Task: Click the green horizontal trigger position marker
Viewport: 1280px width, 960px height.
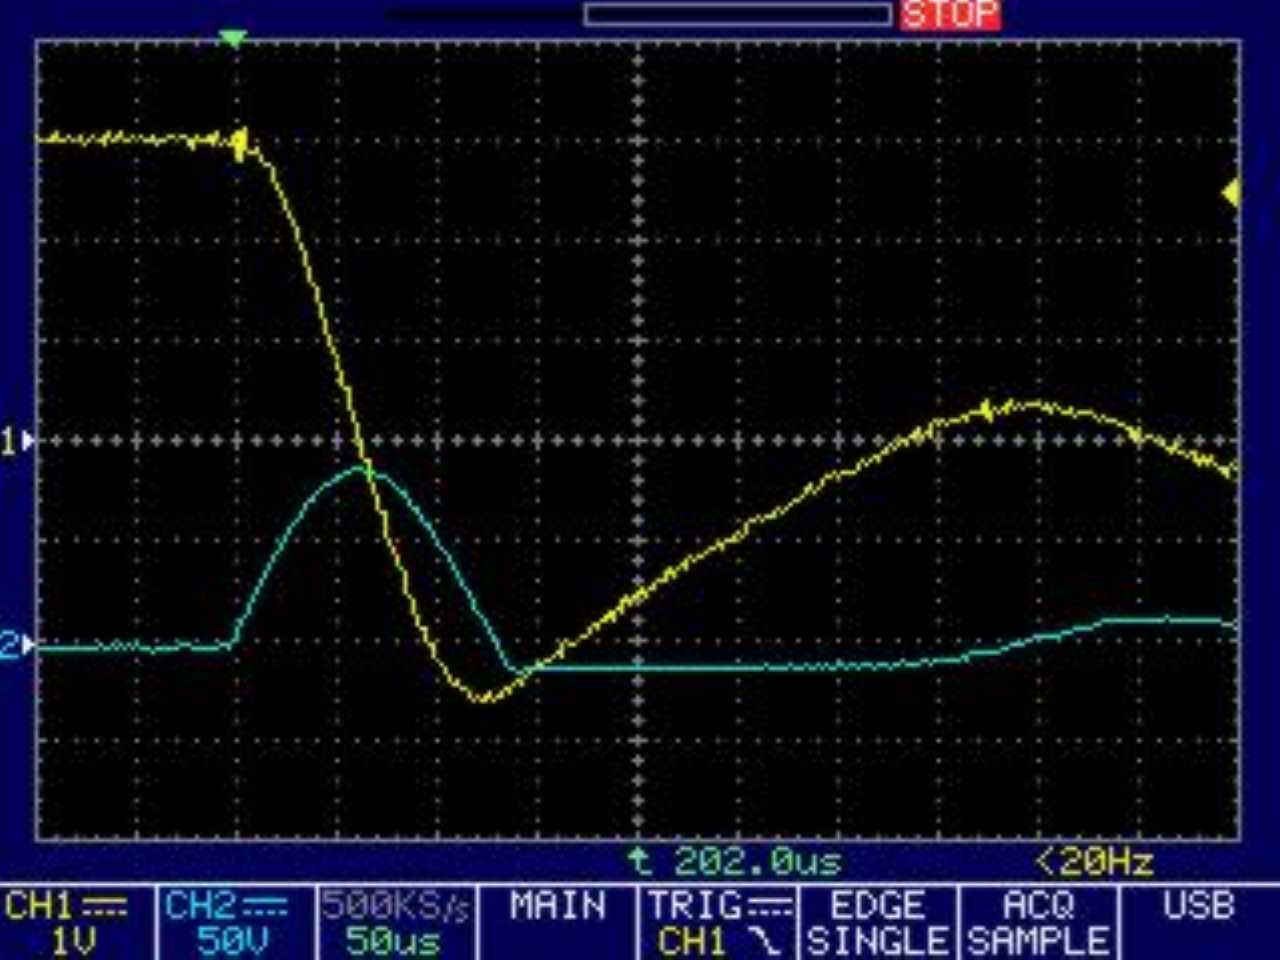Action: click(x=232, y=39)
